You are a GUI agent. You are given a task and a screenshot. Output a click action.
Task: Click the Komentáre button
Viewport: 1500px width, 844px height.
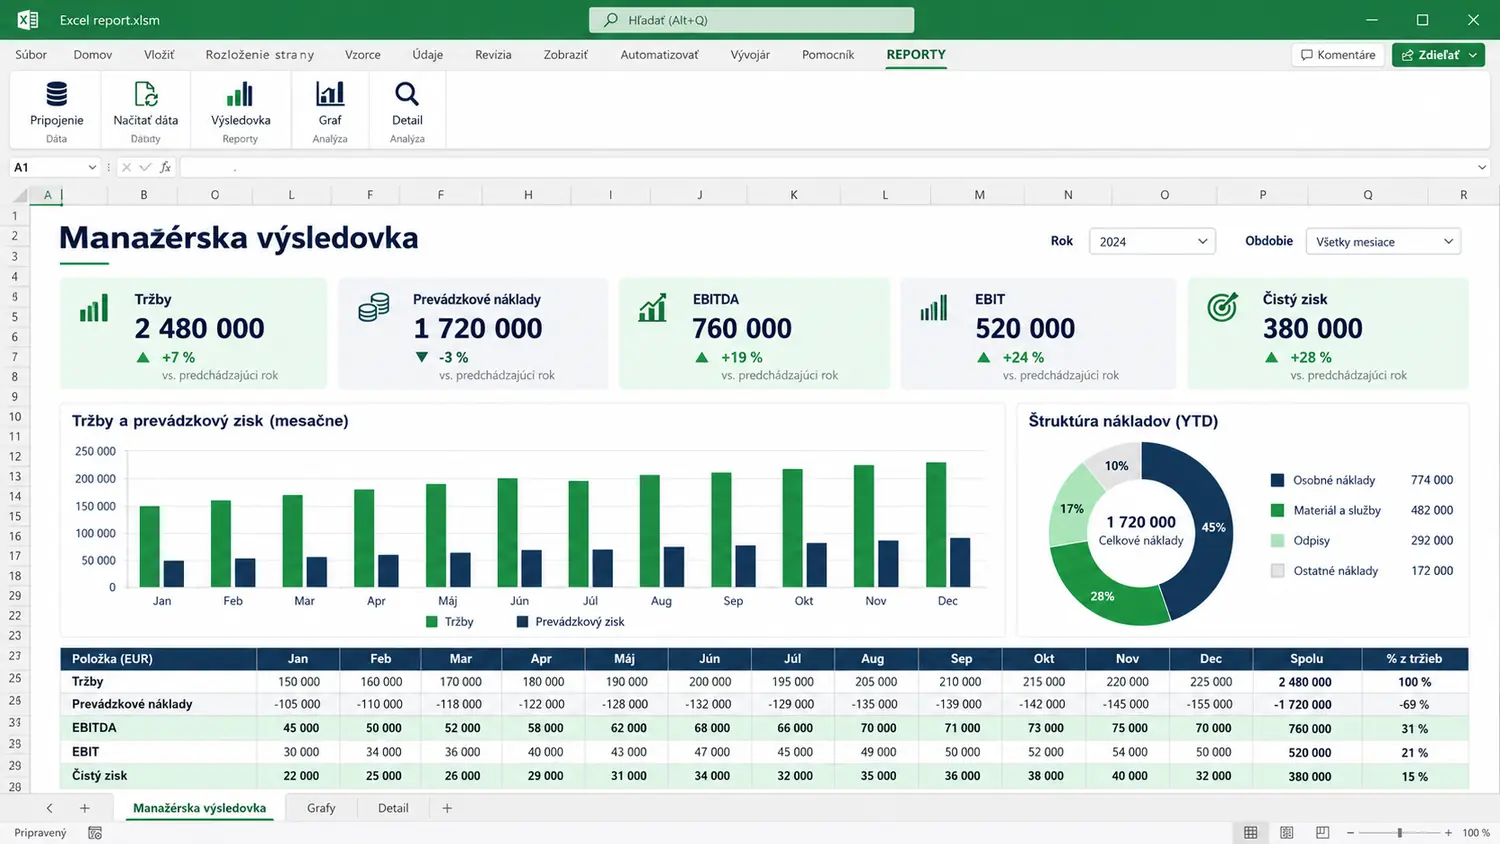point(1338,55)
